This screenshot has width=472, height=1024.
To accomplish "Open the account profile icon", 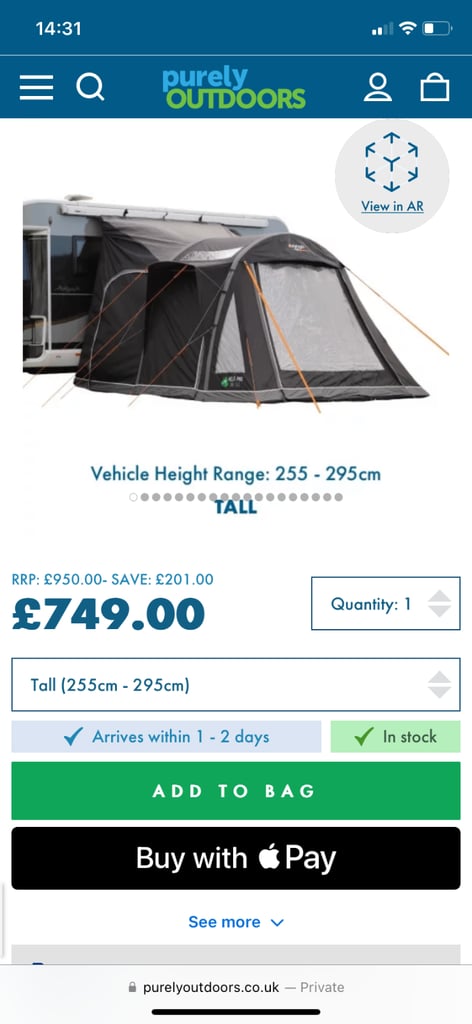I will click(x=377, y=87).
